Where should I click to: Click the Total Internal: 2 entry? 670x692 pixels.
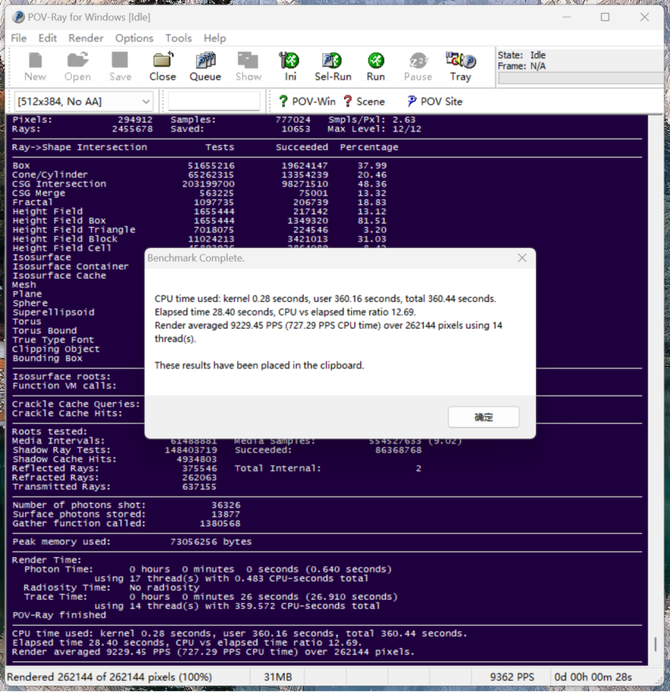tap(328, 468)
